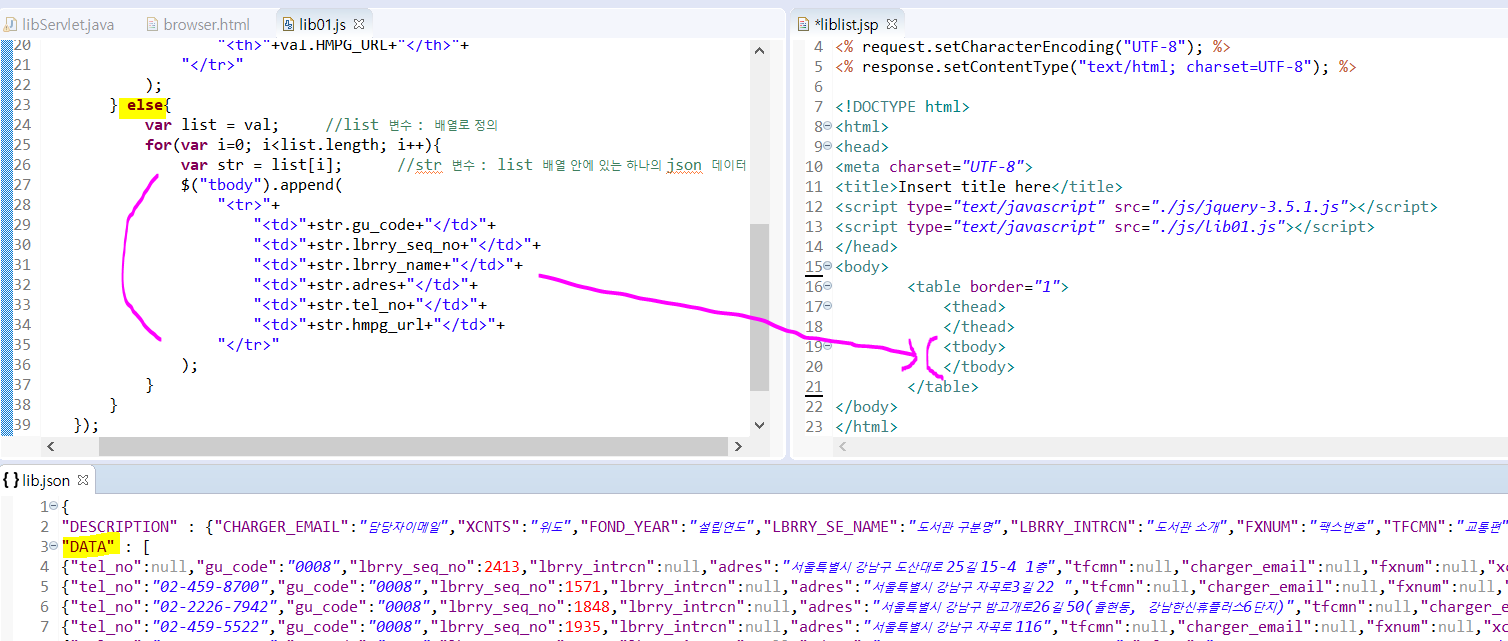Click the lib01.js vertical scrollbar thumb

click(760, 305)
